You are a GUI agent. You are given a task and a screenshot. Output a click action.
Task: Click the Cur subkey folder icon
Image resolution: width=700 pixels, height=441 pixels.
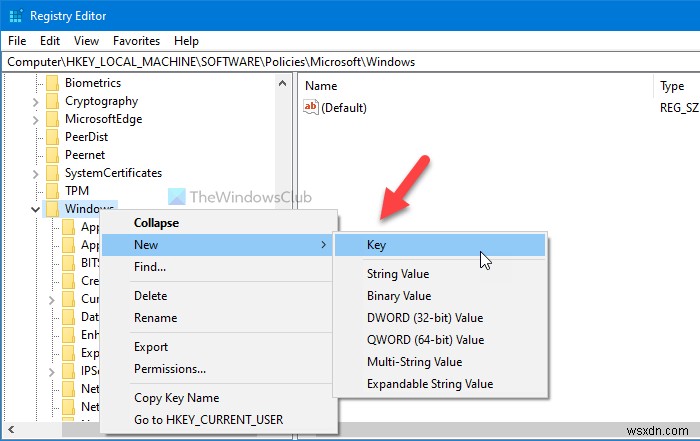(69, 299)
